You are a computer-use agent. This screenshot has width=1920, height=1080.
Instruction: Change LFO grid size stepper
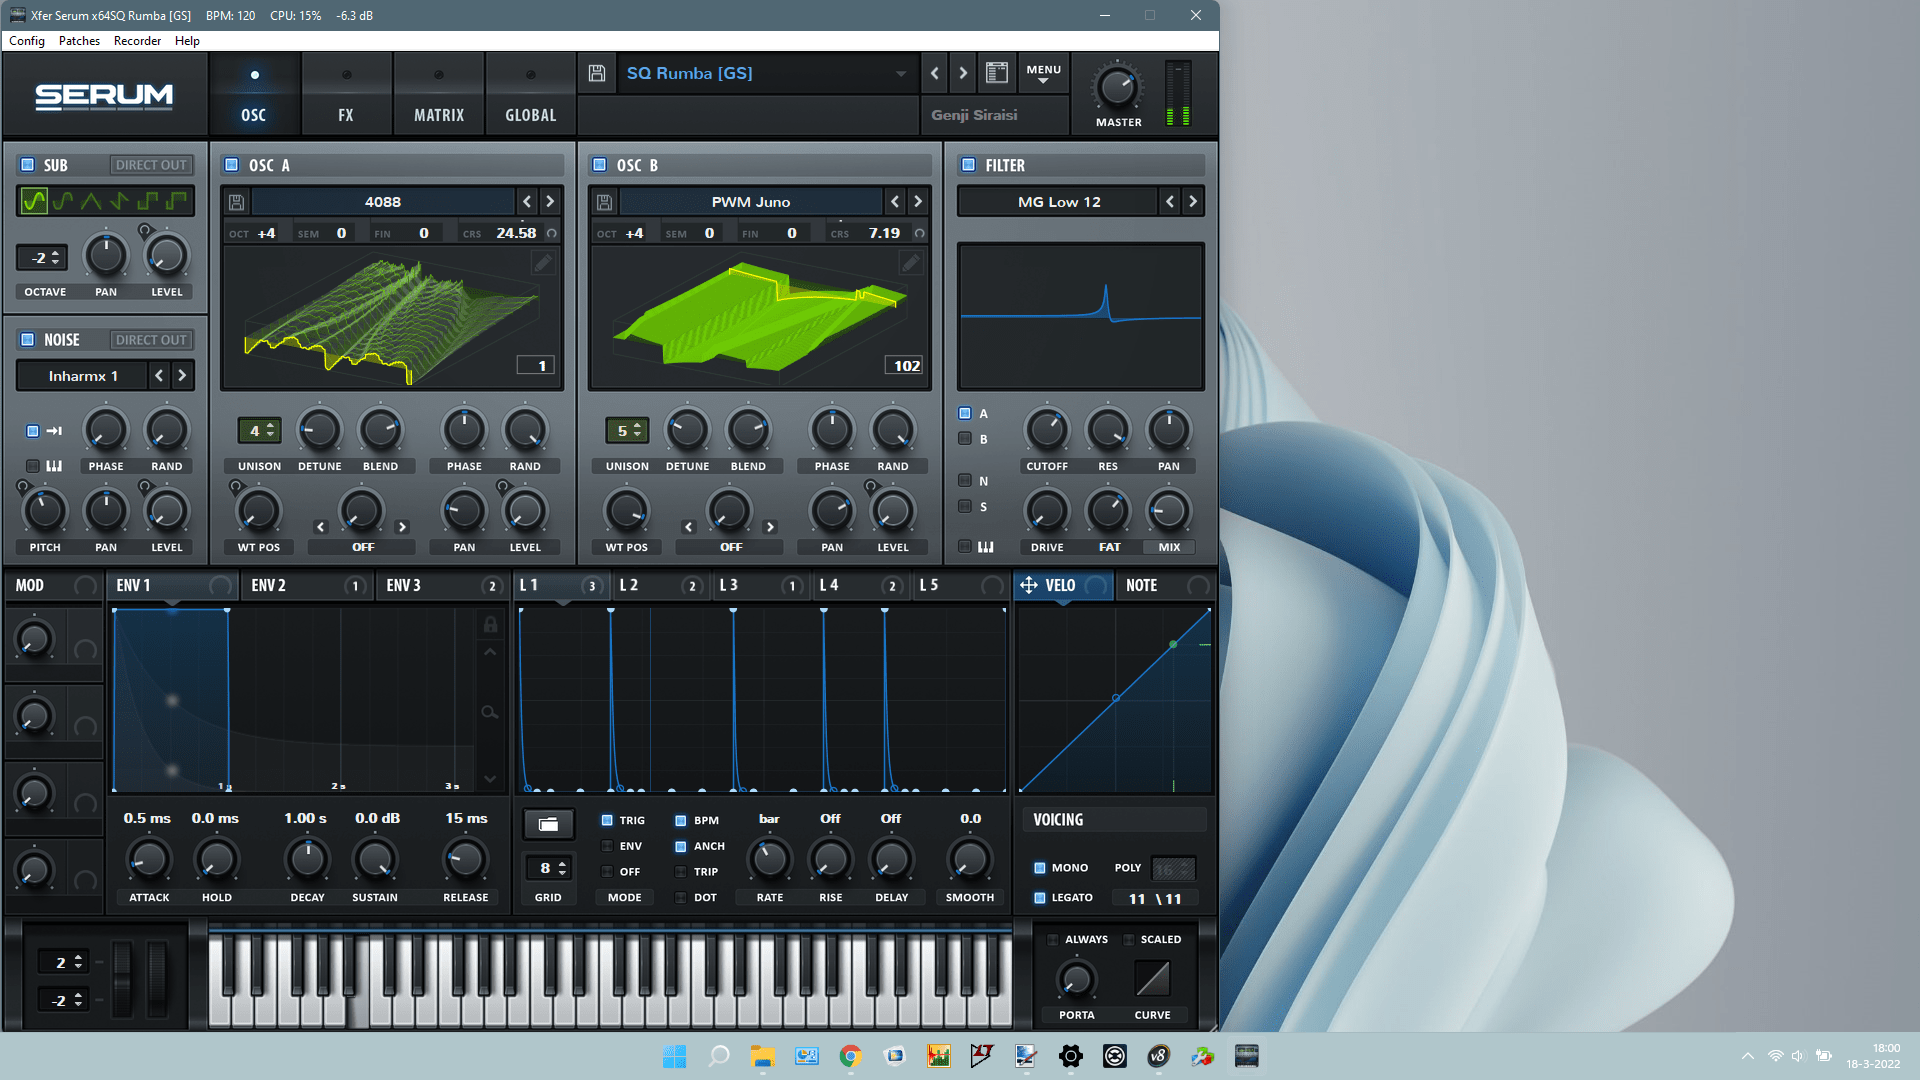[548, 868]
